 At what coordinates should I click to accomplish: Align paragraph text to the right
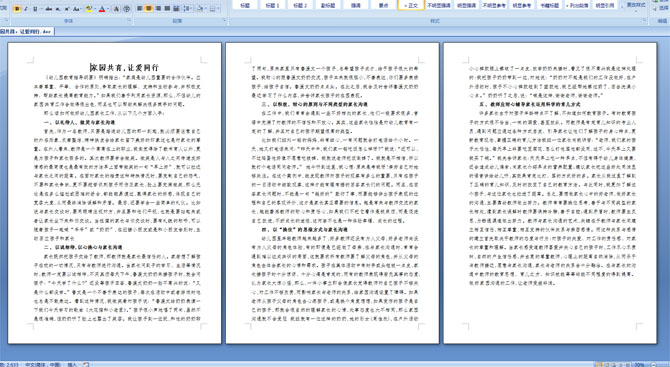point(158,9)
